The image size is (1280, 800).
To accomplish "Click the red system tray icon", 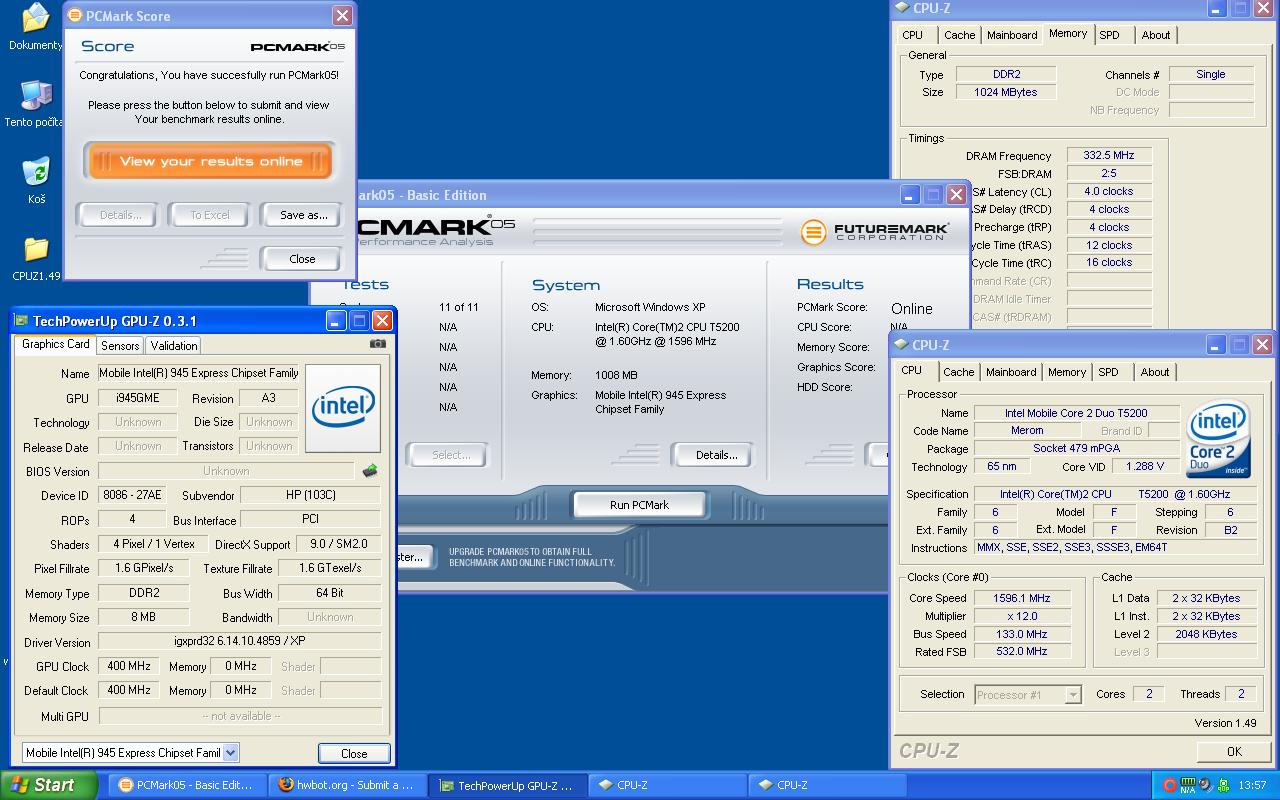I will 1169,785.
